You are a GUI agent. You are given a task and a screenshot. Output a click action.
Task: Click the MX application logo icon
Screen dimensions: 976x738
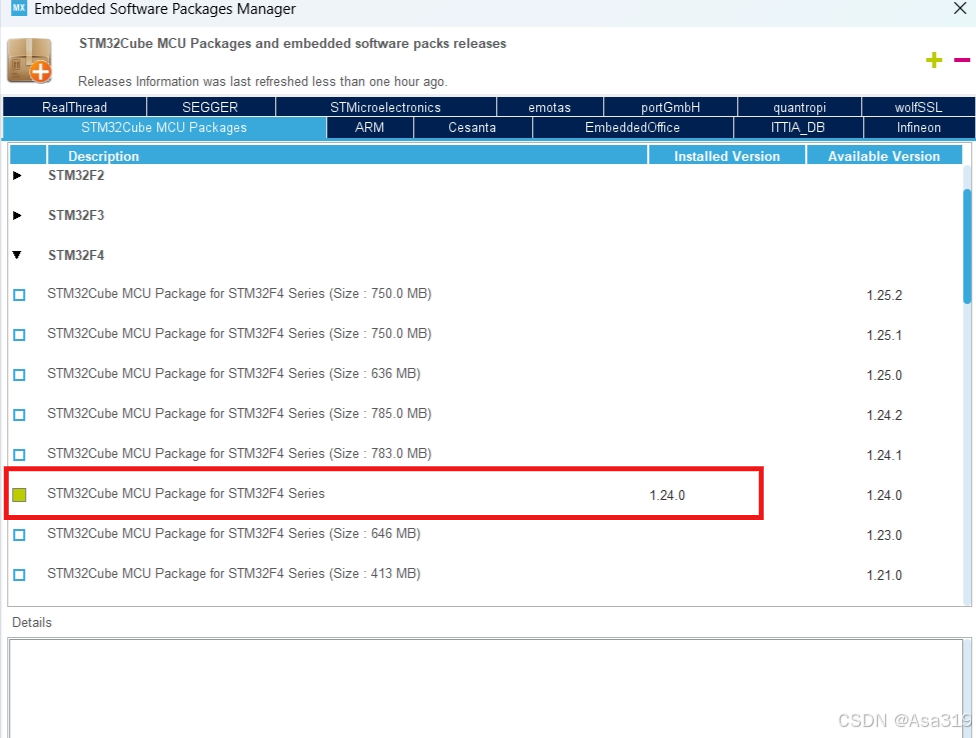point(19,8)
